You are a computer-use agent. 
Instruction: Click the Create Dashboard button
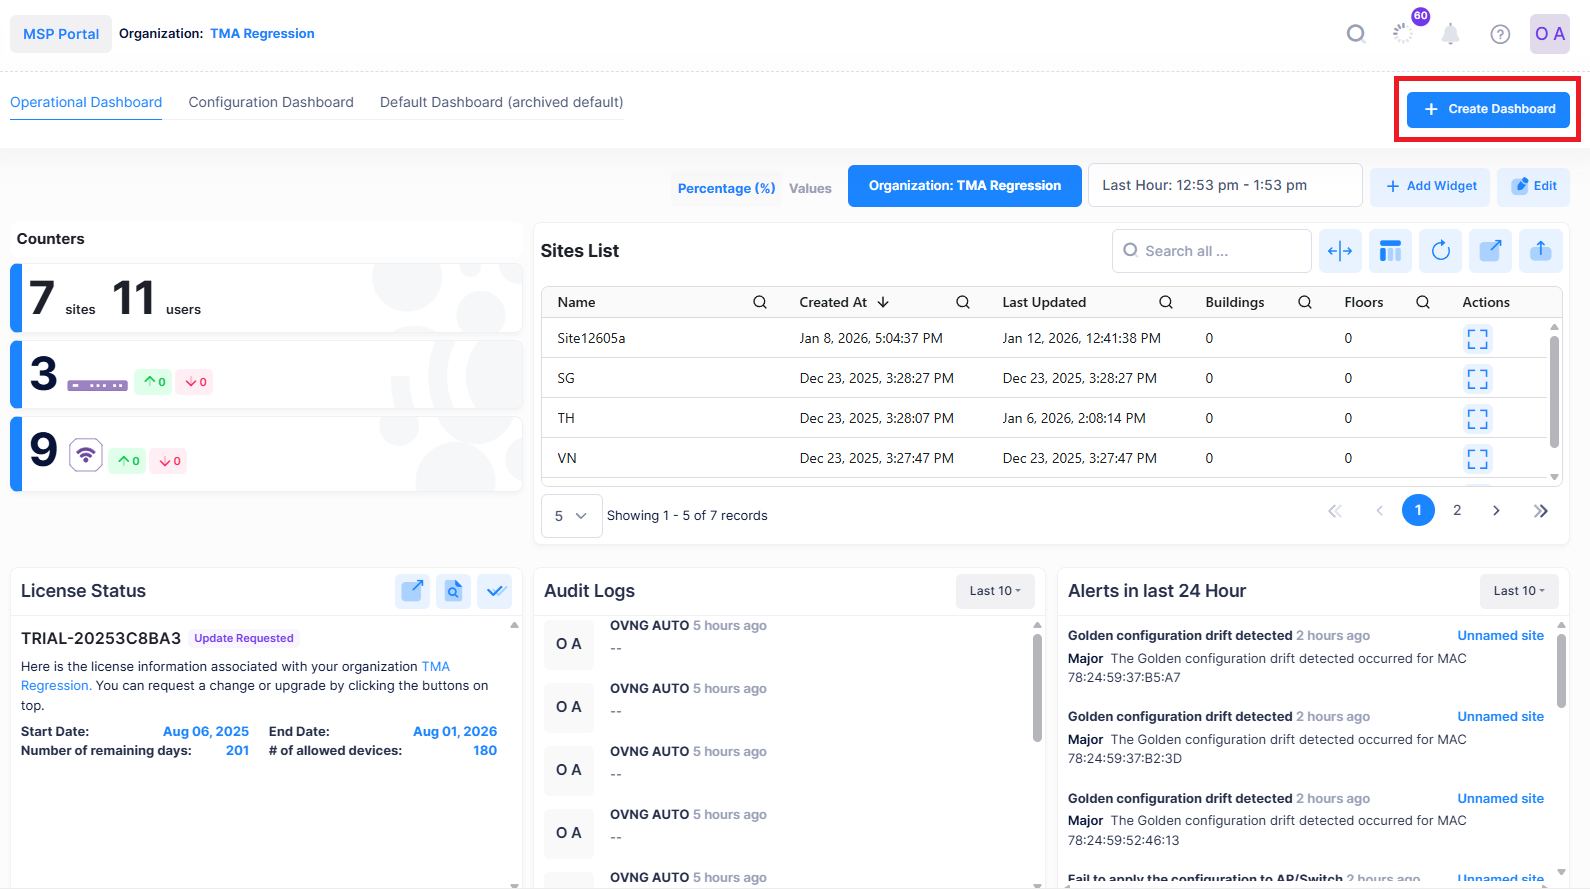[1487, 109]
